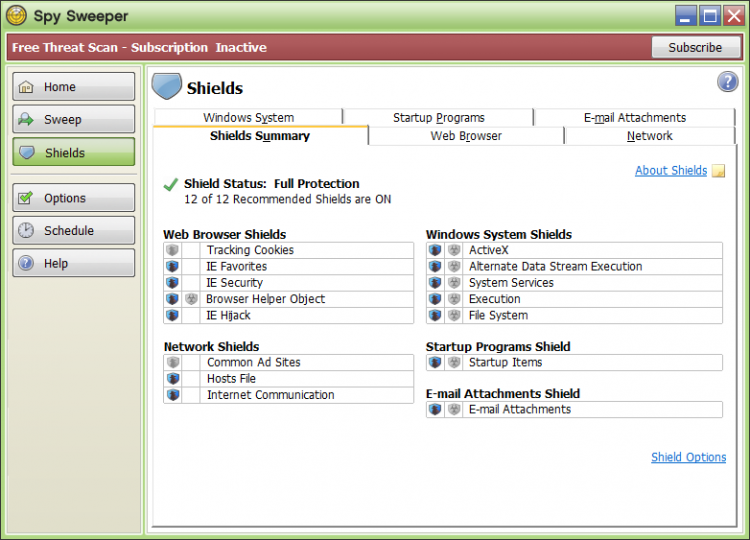Switch to the Windows System tab
Image resolution: width=750 pixels, height=540 pixels.
[x=248, y=117]
